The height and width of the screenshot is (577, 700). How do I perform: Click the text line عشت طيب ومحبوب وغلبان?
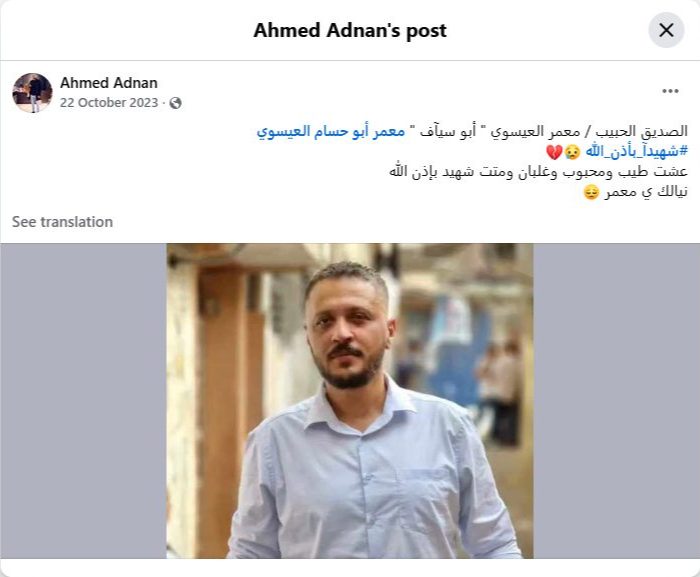tap(601, 172)
